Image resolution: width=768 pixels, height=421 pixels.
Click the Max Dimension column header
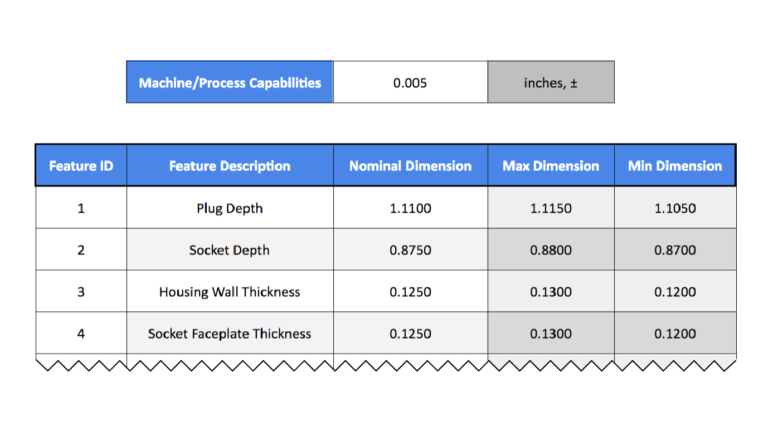coord(551,166)
